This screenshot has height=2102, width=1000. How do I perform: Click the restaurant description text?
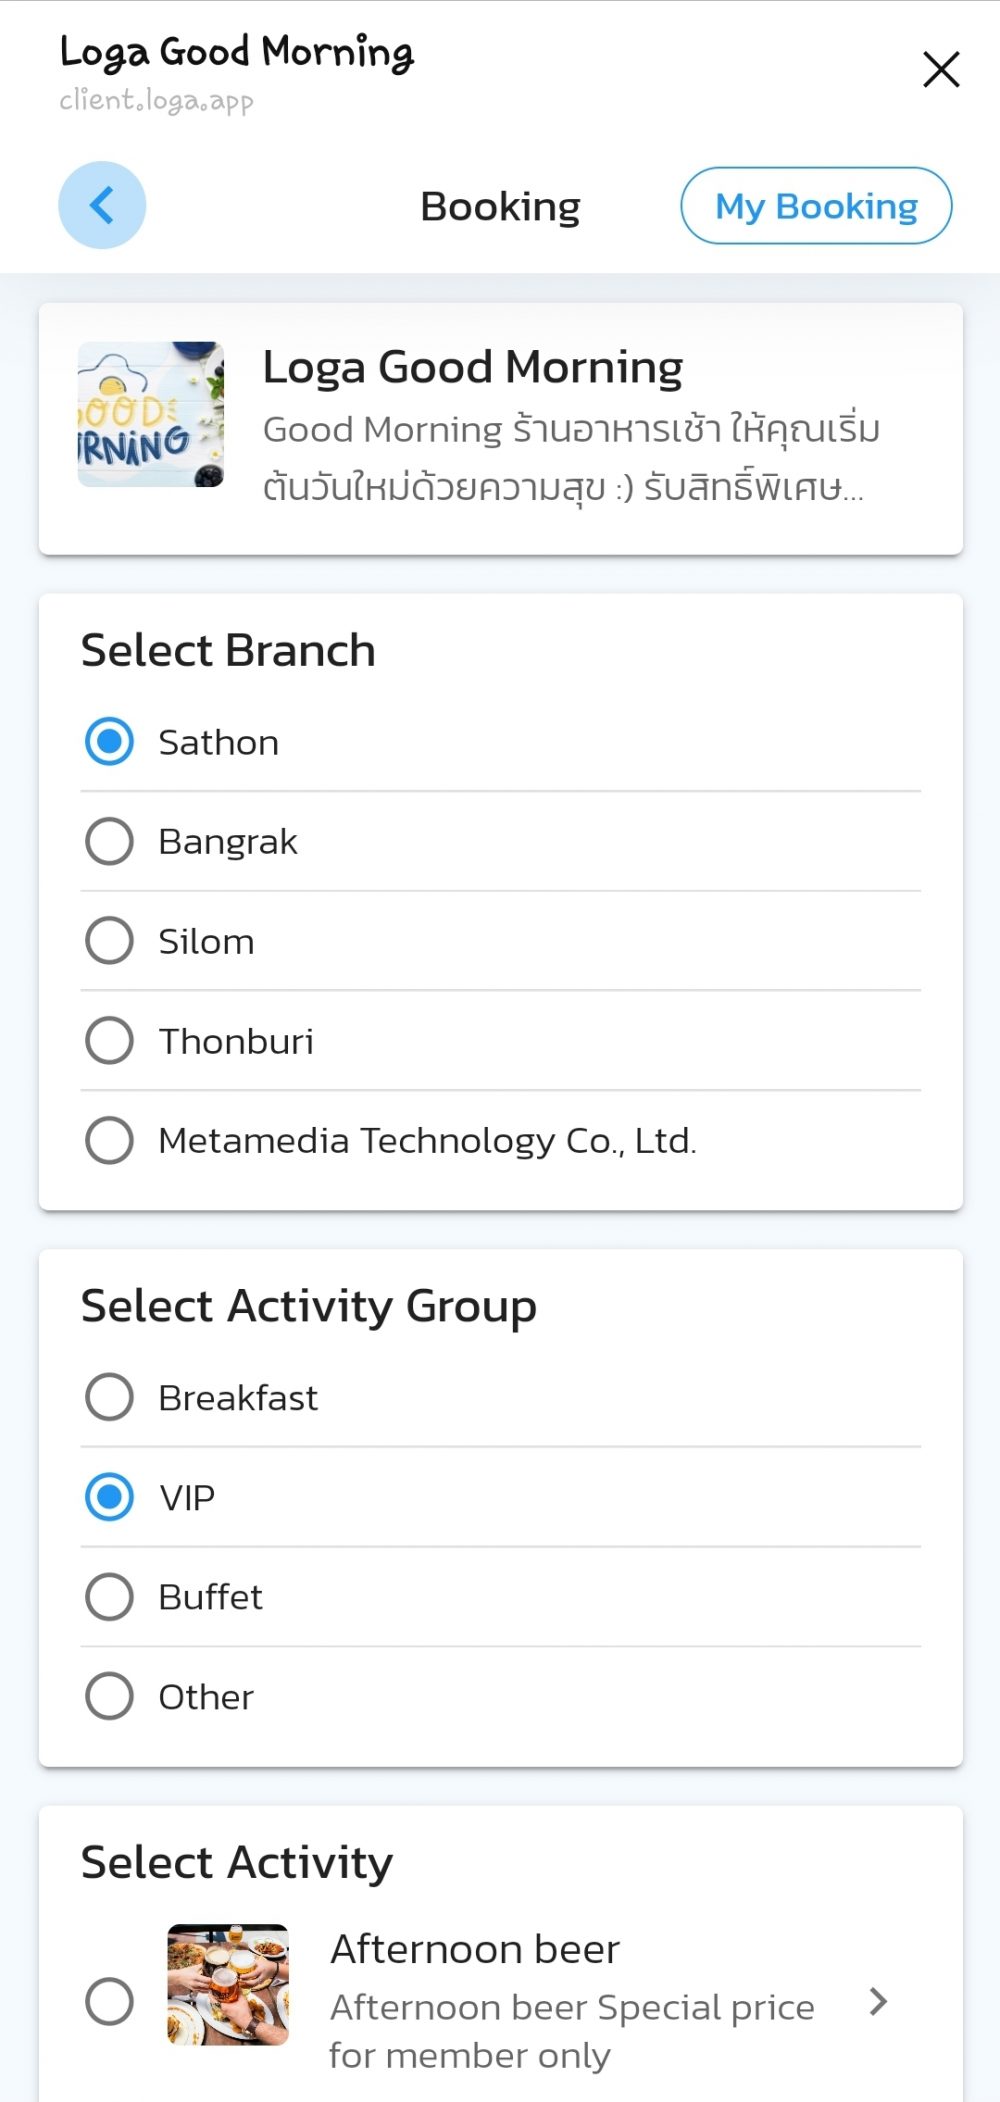tap(570, 459)
